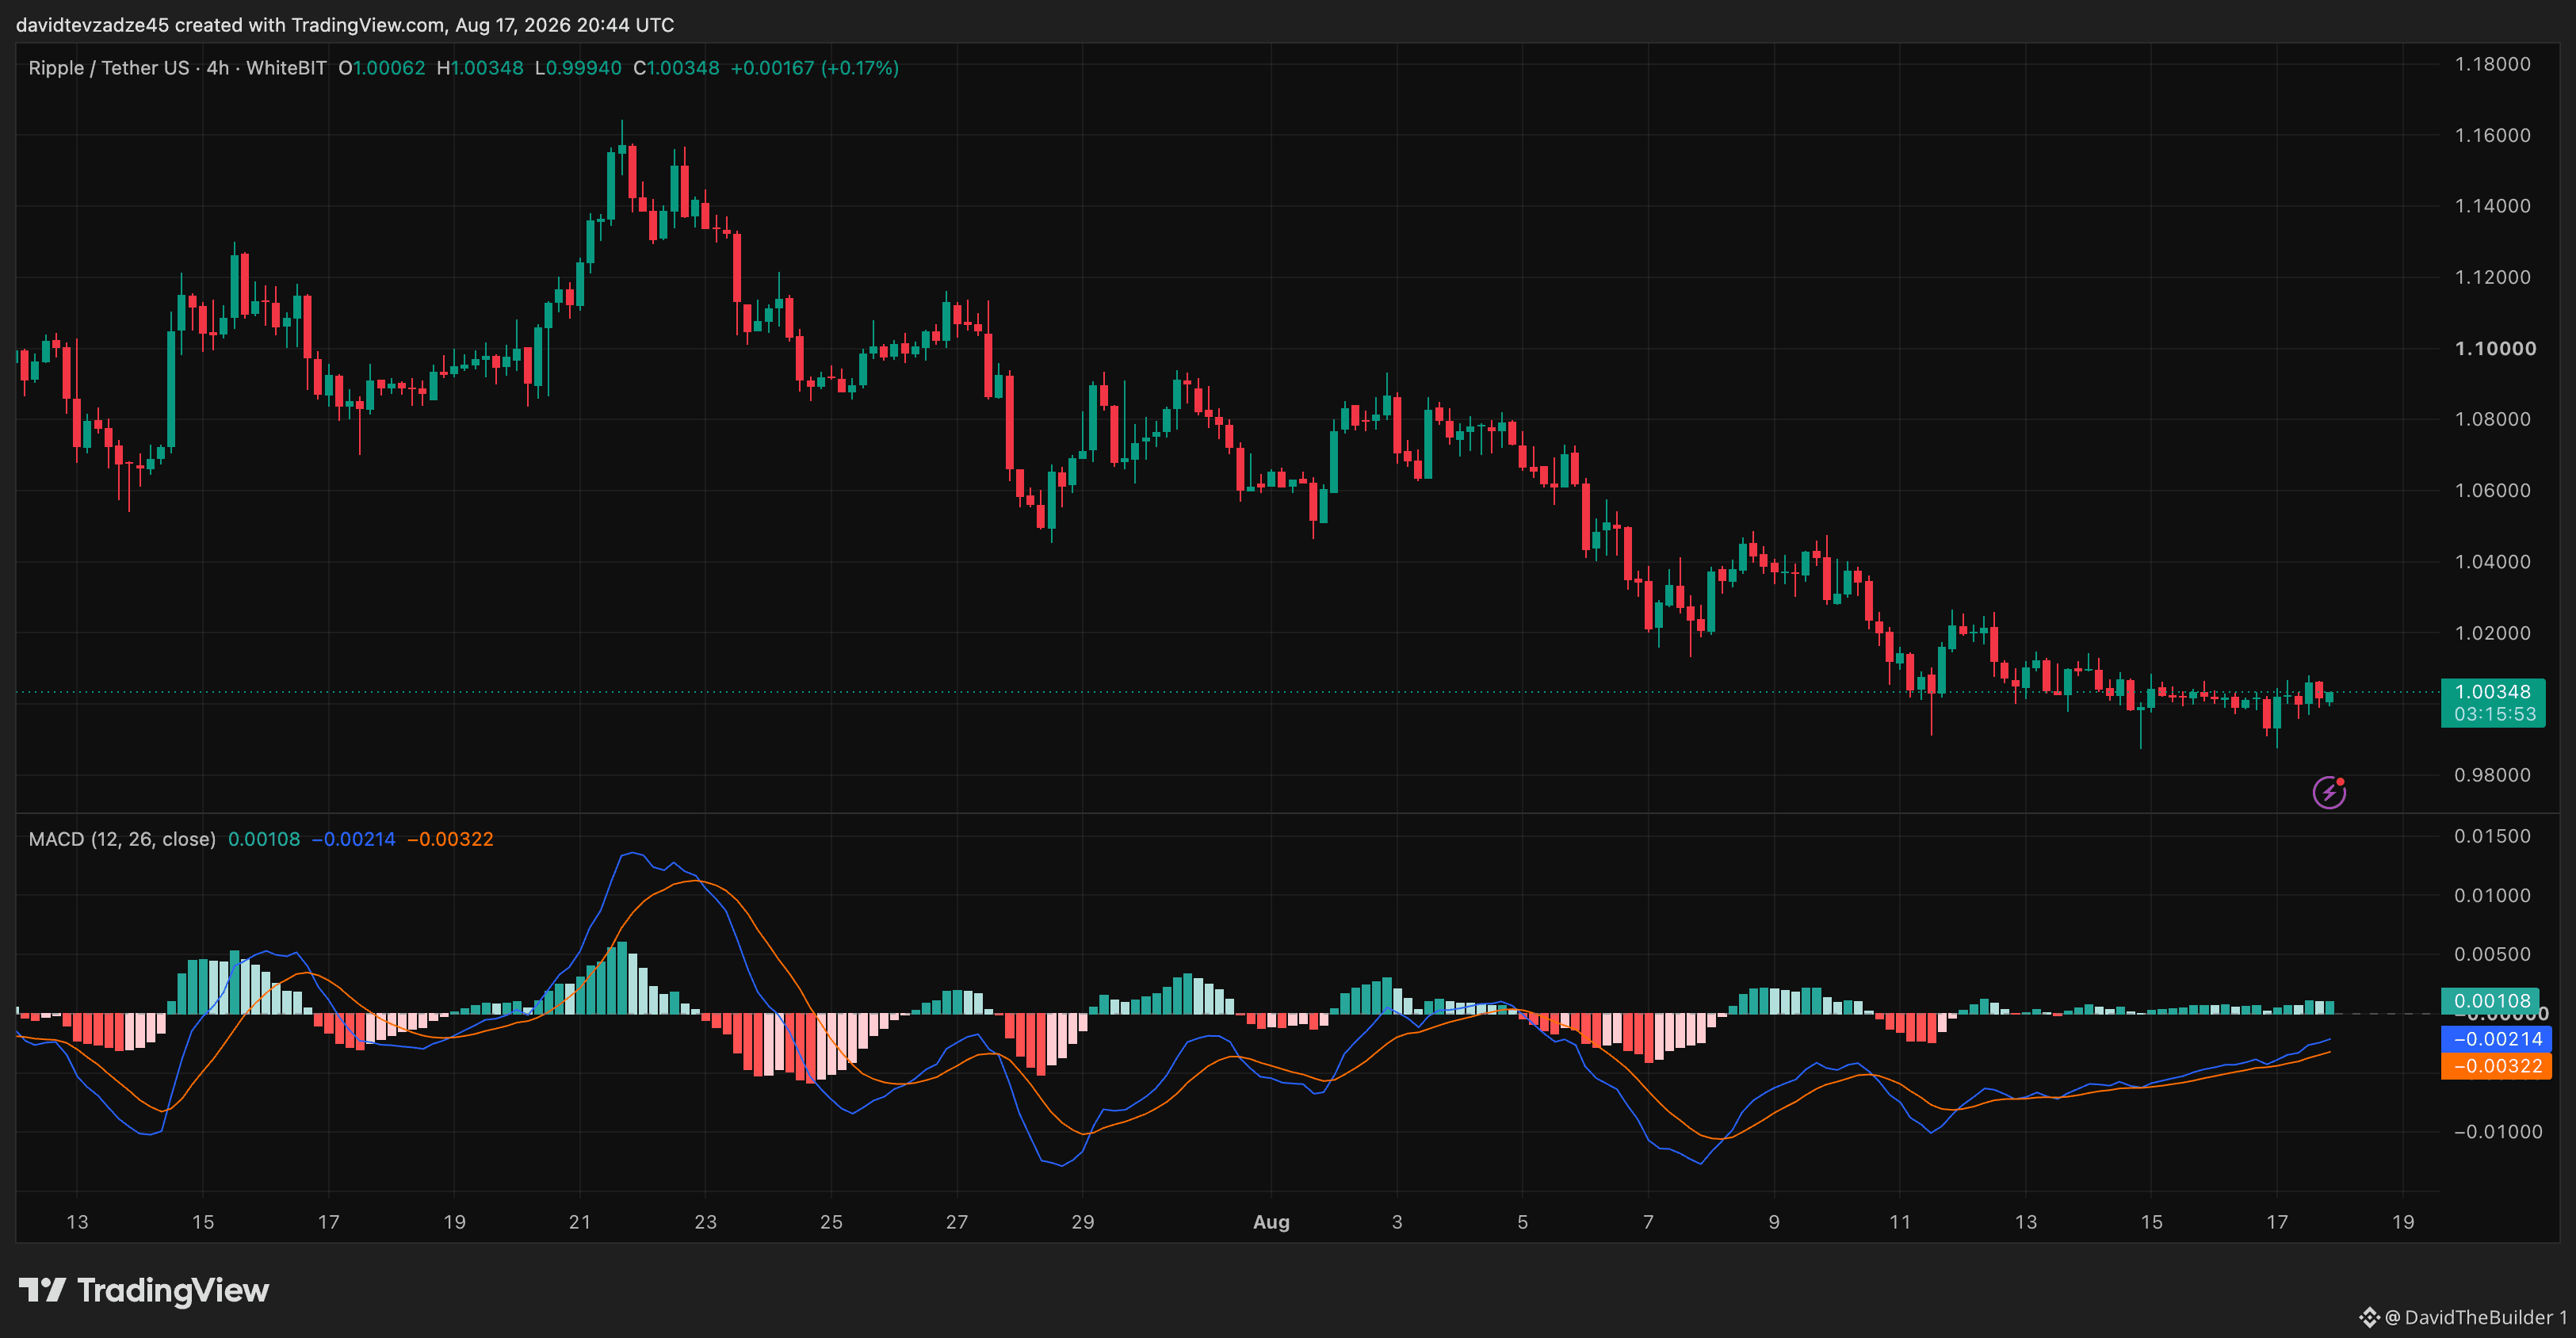
Task: Click the 21 date label on time axis
Action: [580, 1222]
